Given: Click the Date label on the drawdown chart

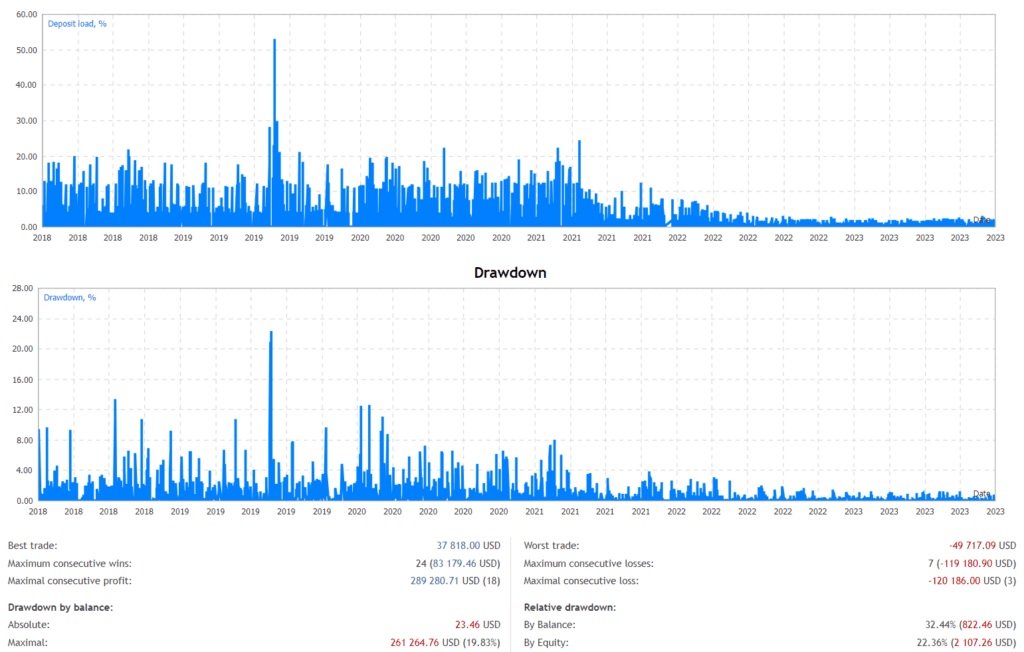Looking at the screenshot, I should 981,491.
